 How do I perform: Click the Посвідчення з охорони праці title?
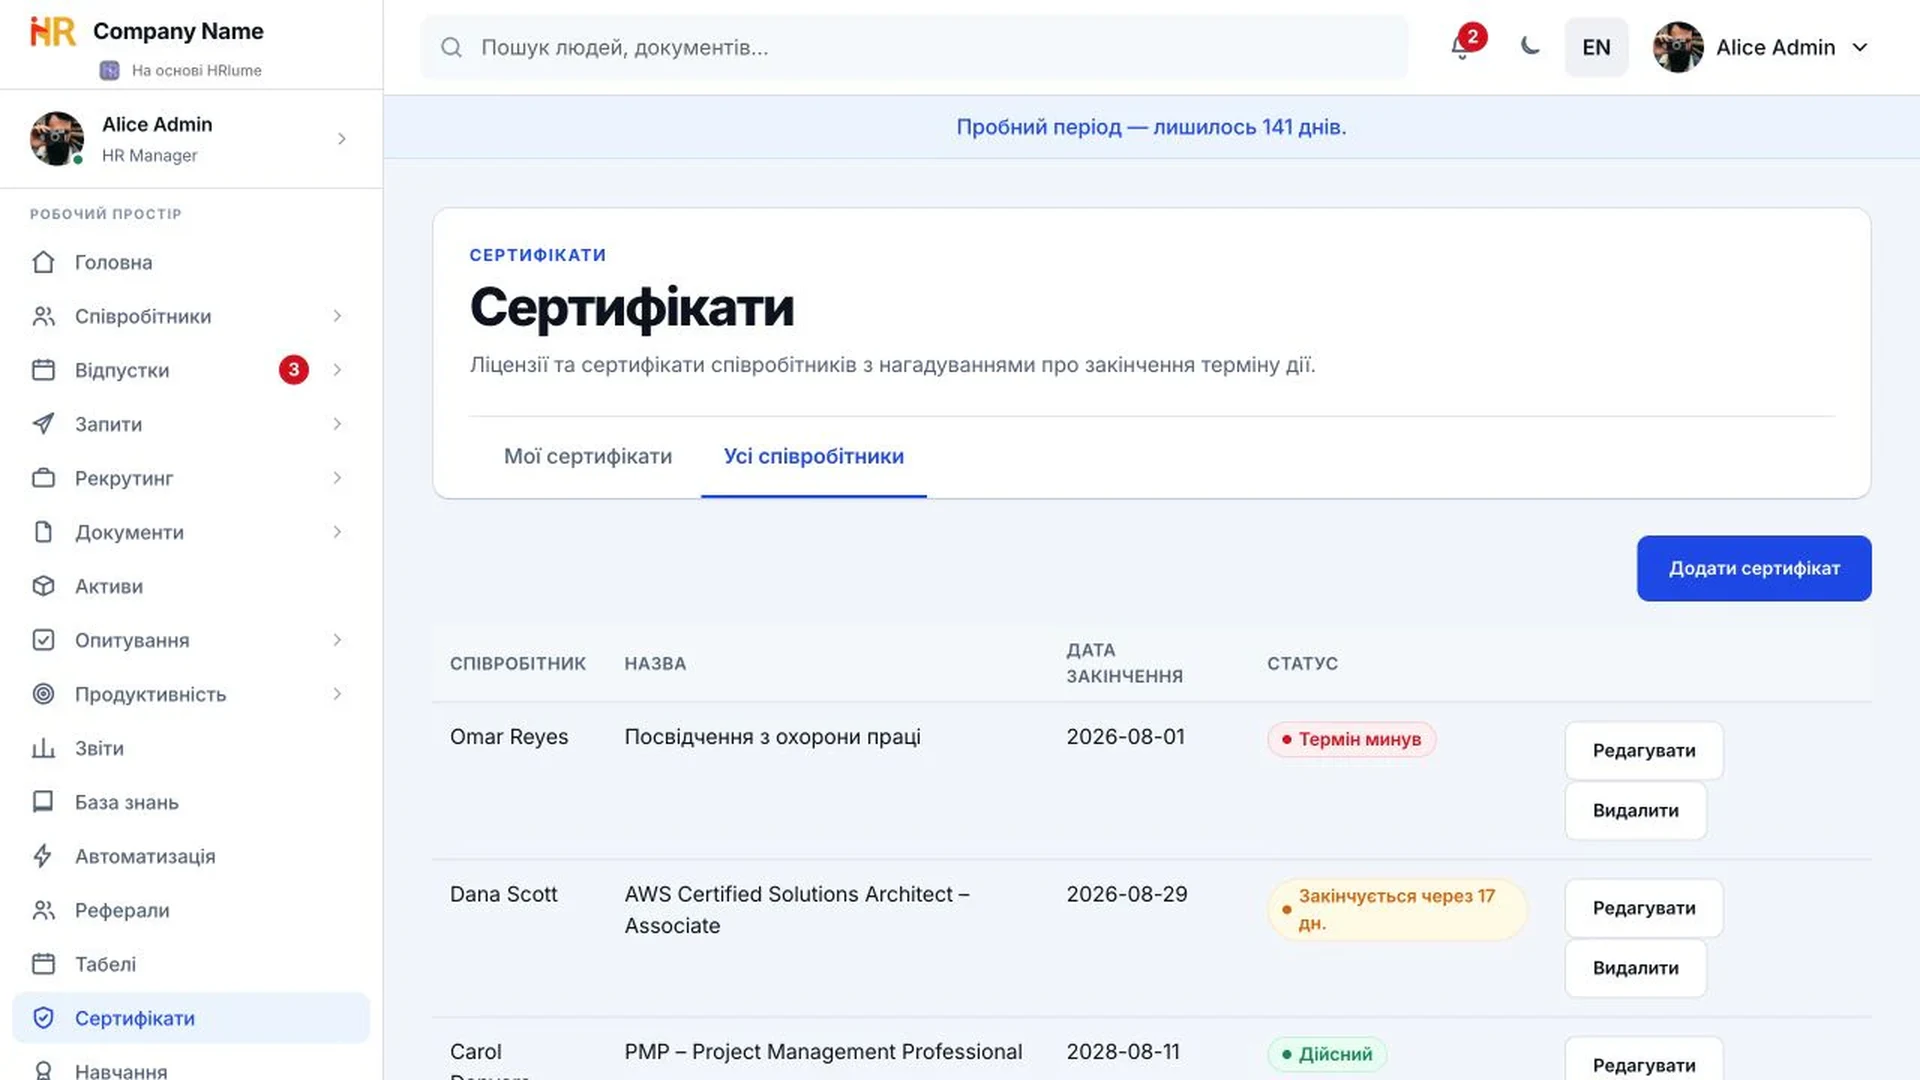[x=773, y=737]
